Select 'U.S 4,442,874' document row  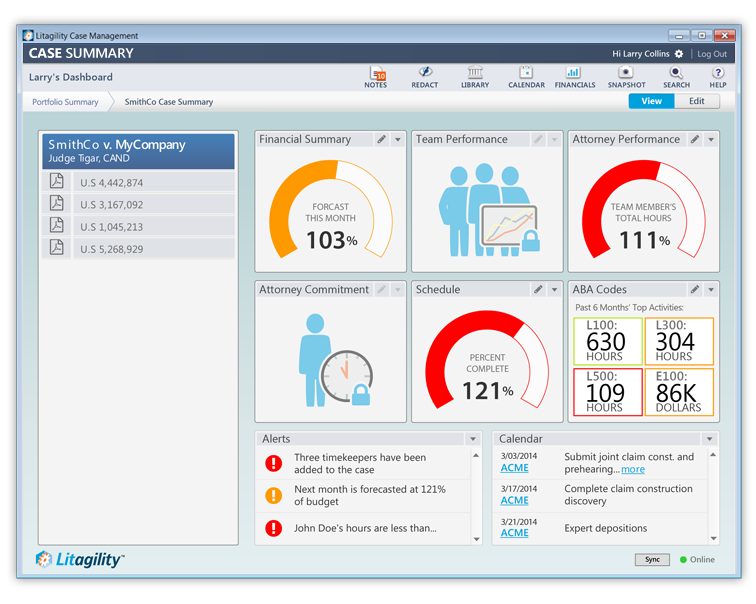(154, 182)
